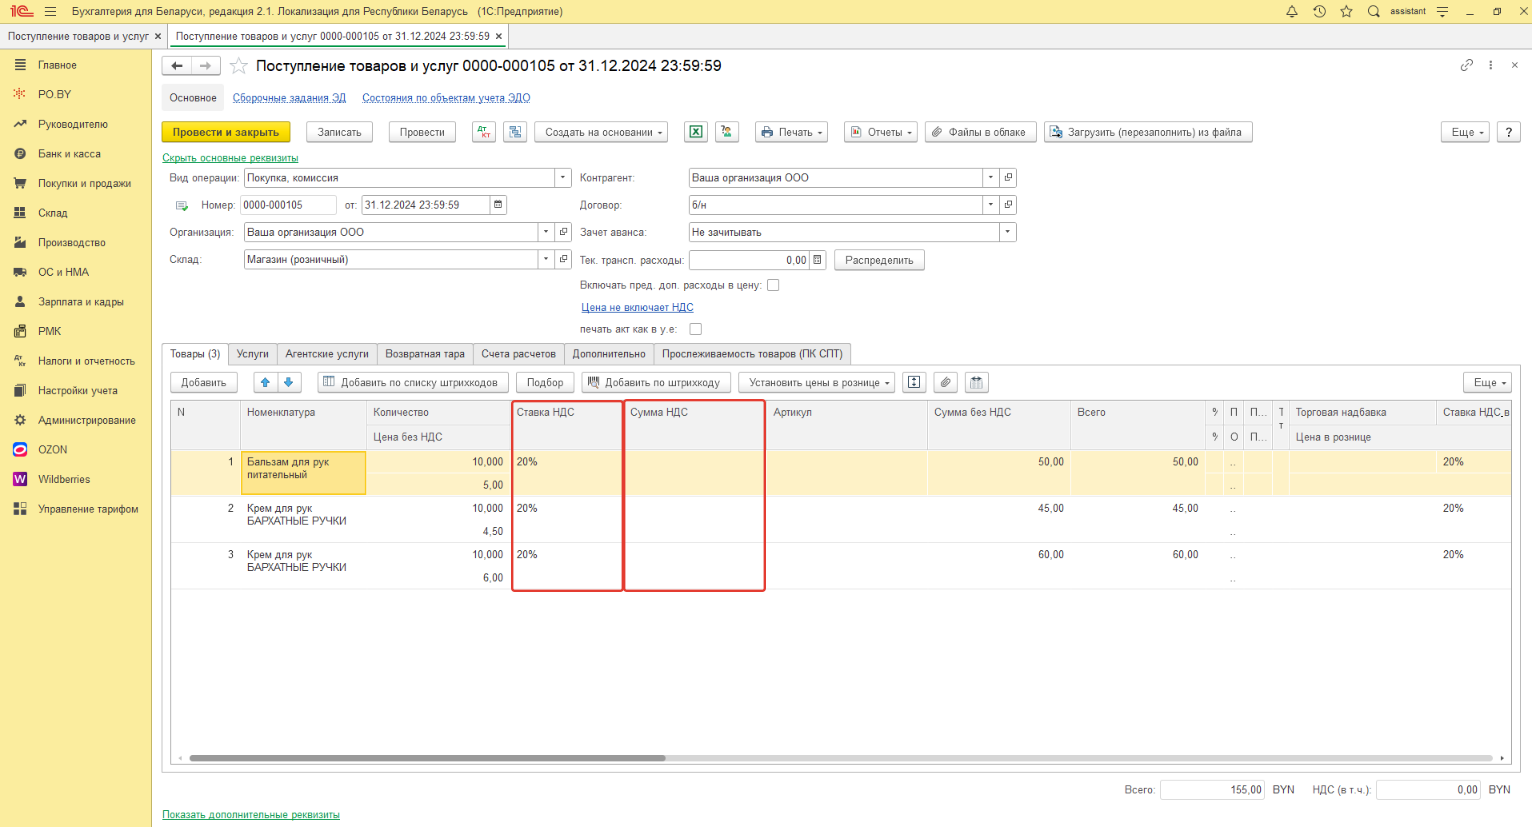The image size is (1532, 827).
Task: Click the table's horizontal scrollbar
Action: tap(427, 758)
